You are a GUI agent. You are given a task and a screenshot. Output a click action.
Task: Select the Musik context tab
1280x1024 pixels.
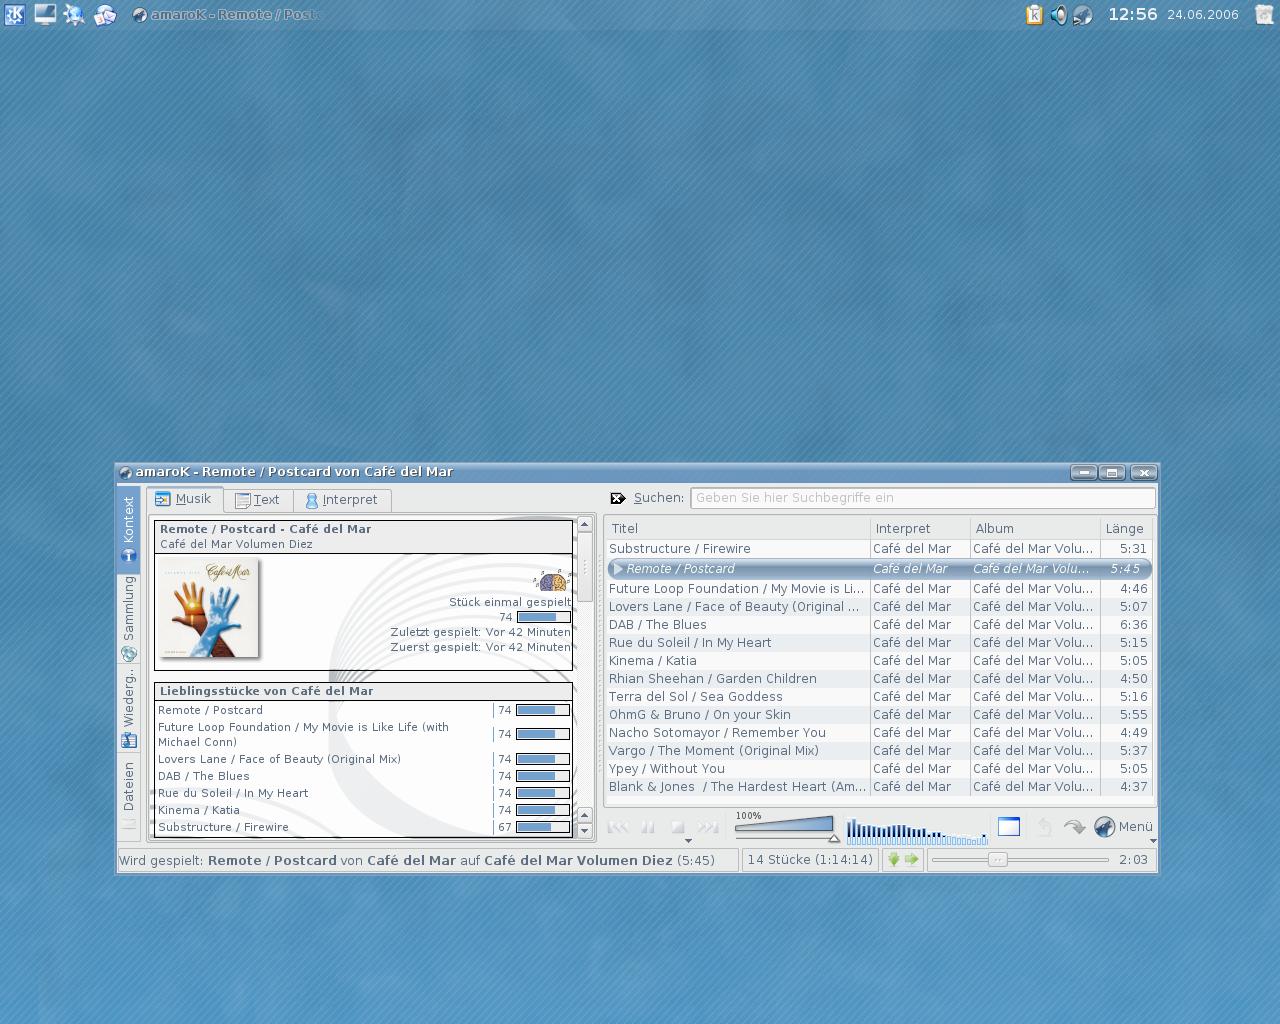tap(183, 499)
